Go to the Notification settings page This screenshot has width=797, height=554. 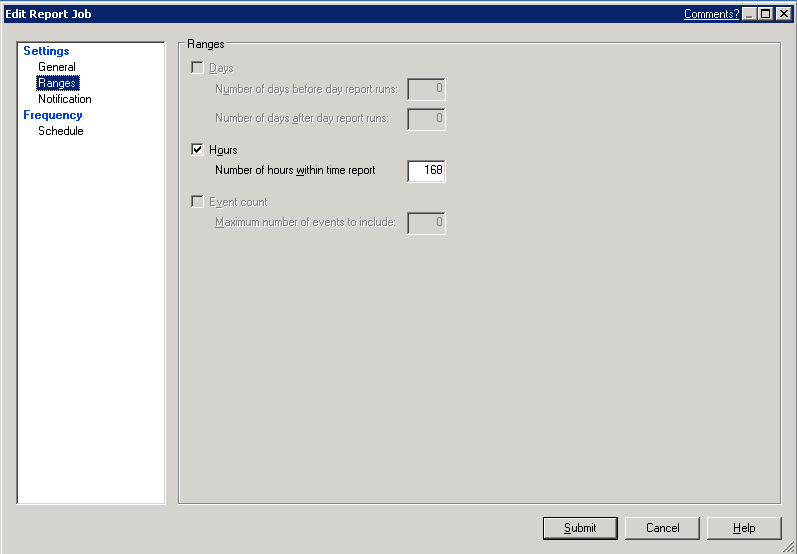coord(65,99)
